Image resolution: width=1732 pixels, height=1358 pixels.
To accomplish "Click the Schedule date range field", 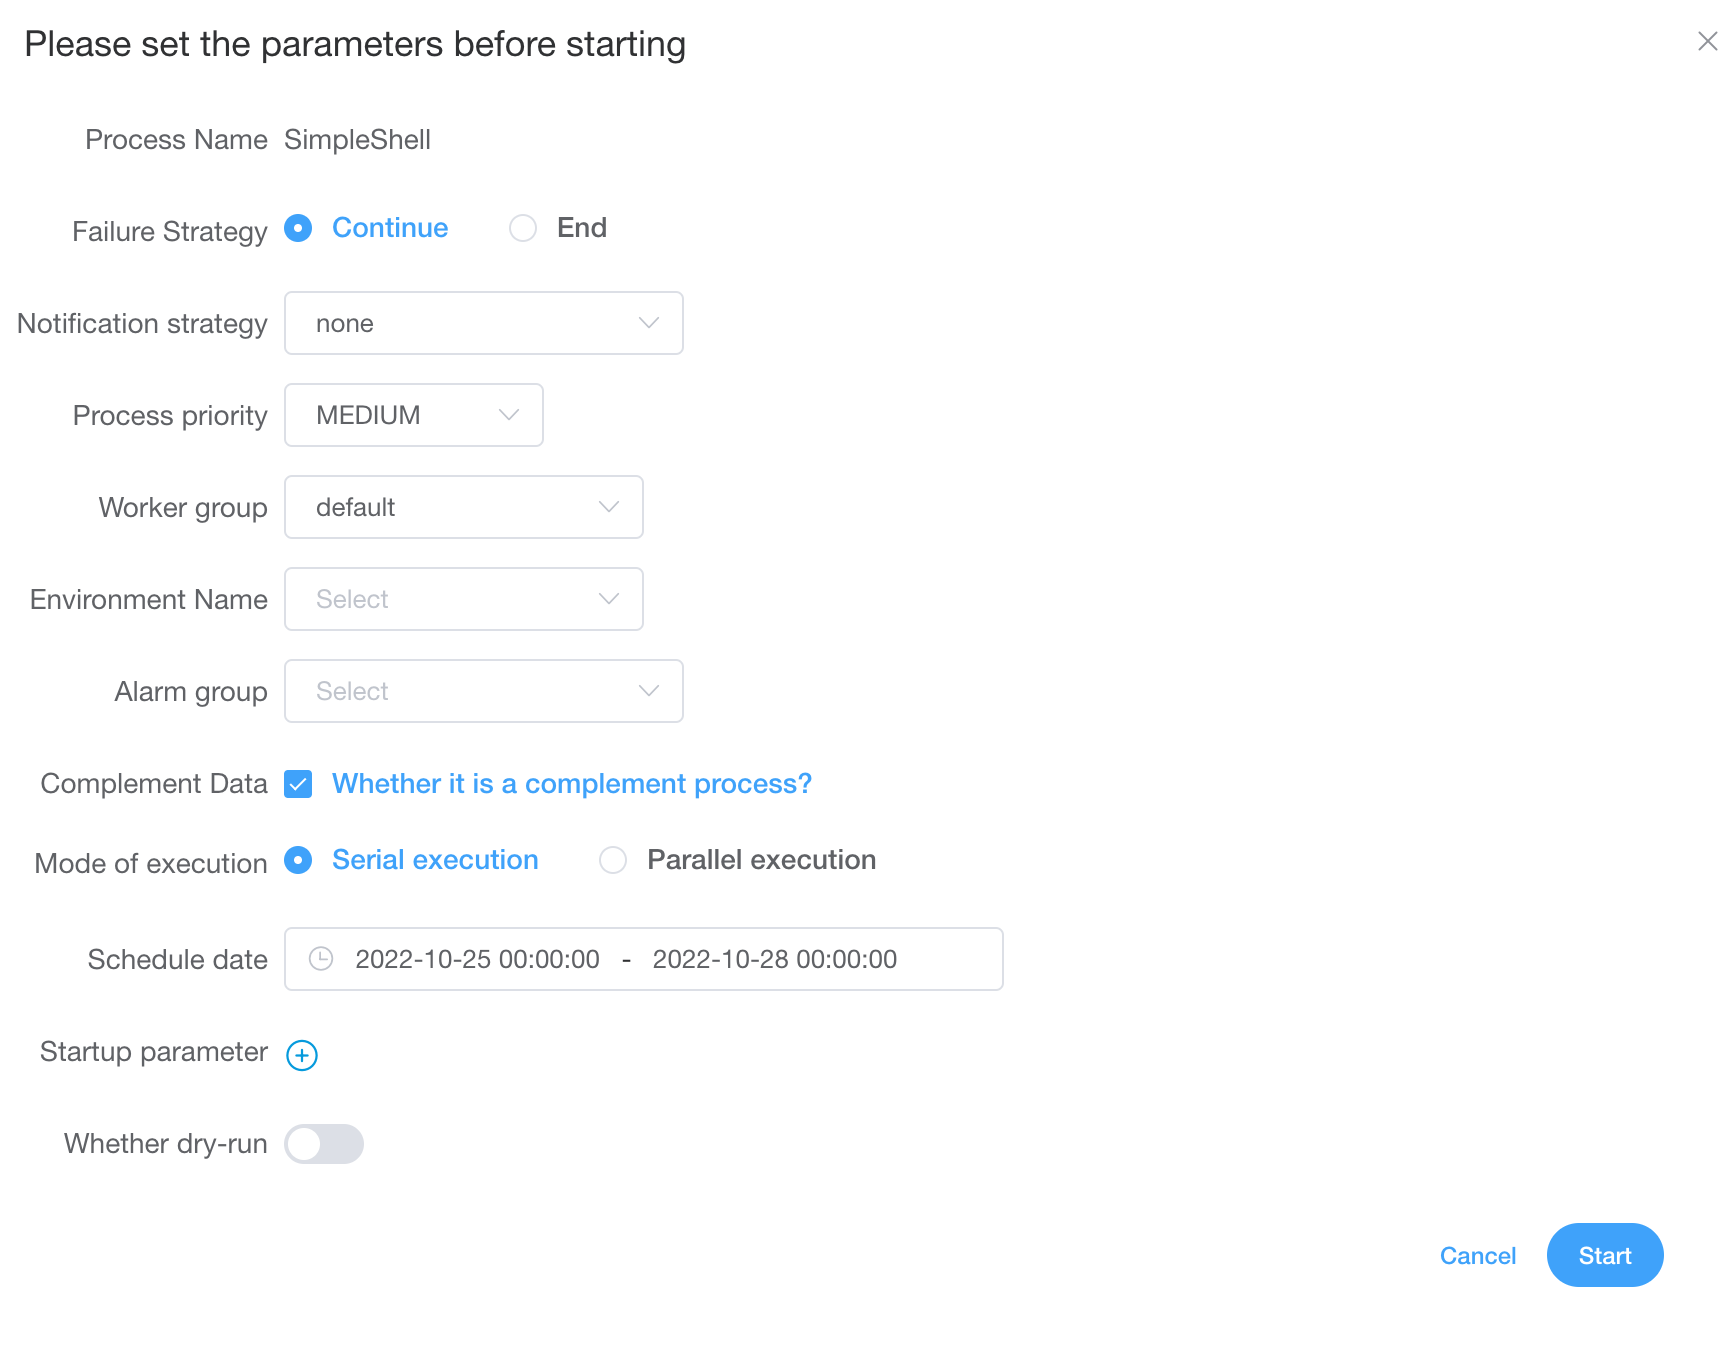I will (643, 959).
